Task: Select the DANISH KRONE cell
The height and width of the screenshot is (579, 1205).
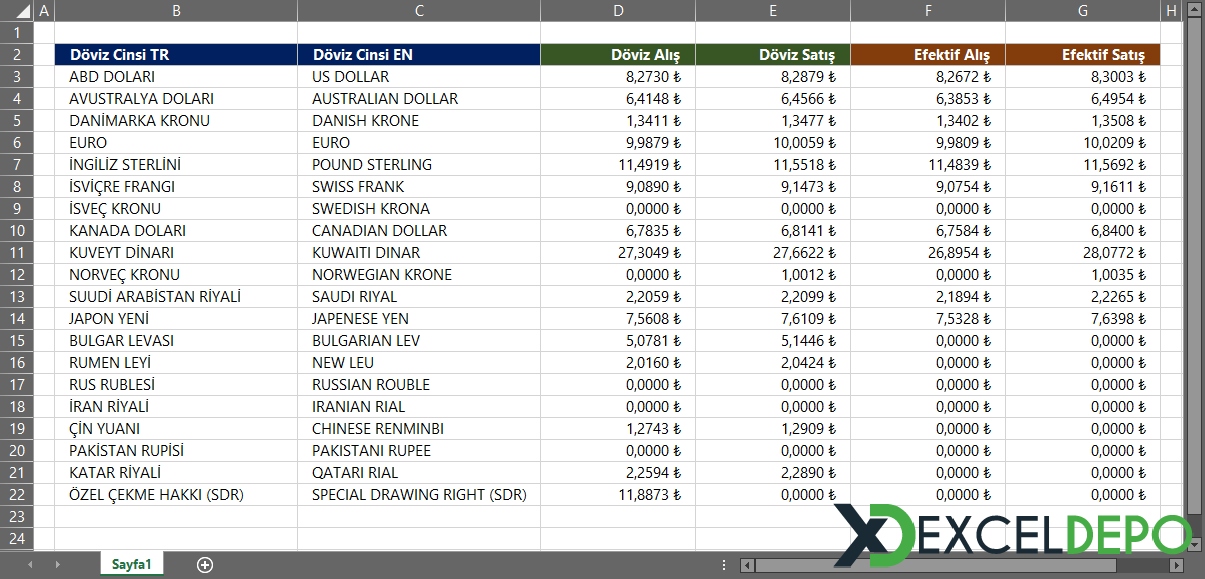Action: pyautogui.click(x=419, y=121)
